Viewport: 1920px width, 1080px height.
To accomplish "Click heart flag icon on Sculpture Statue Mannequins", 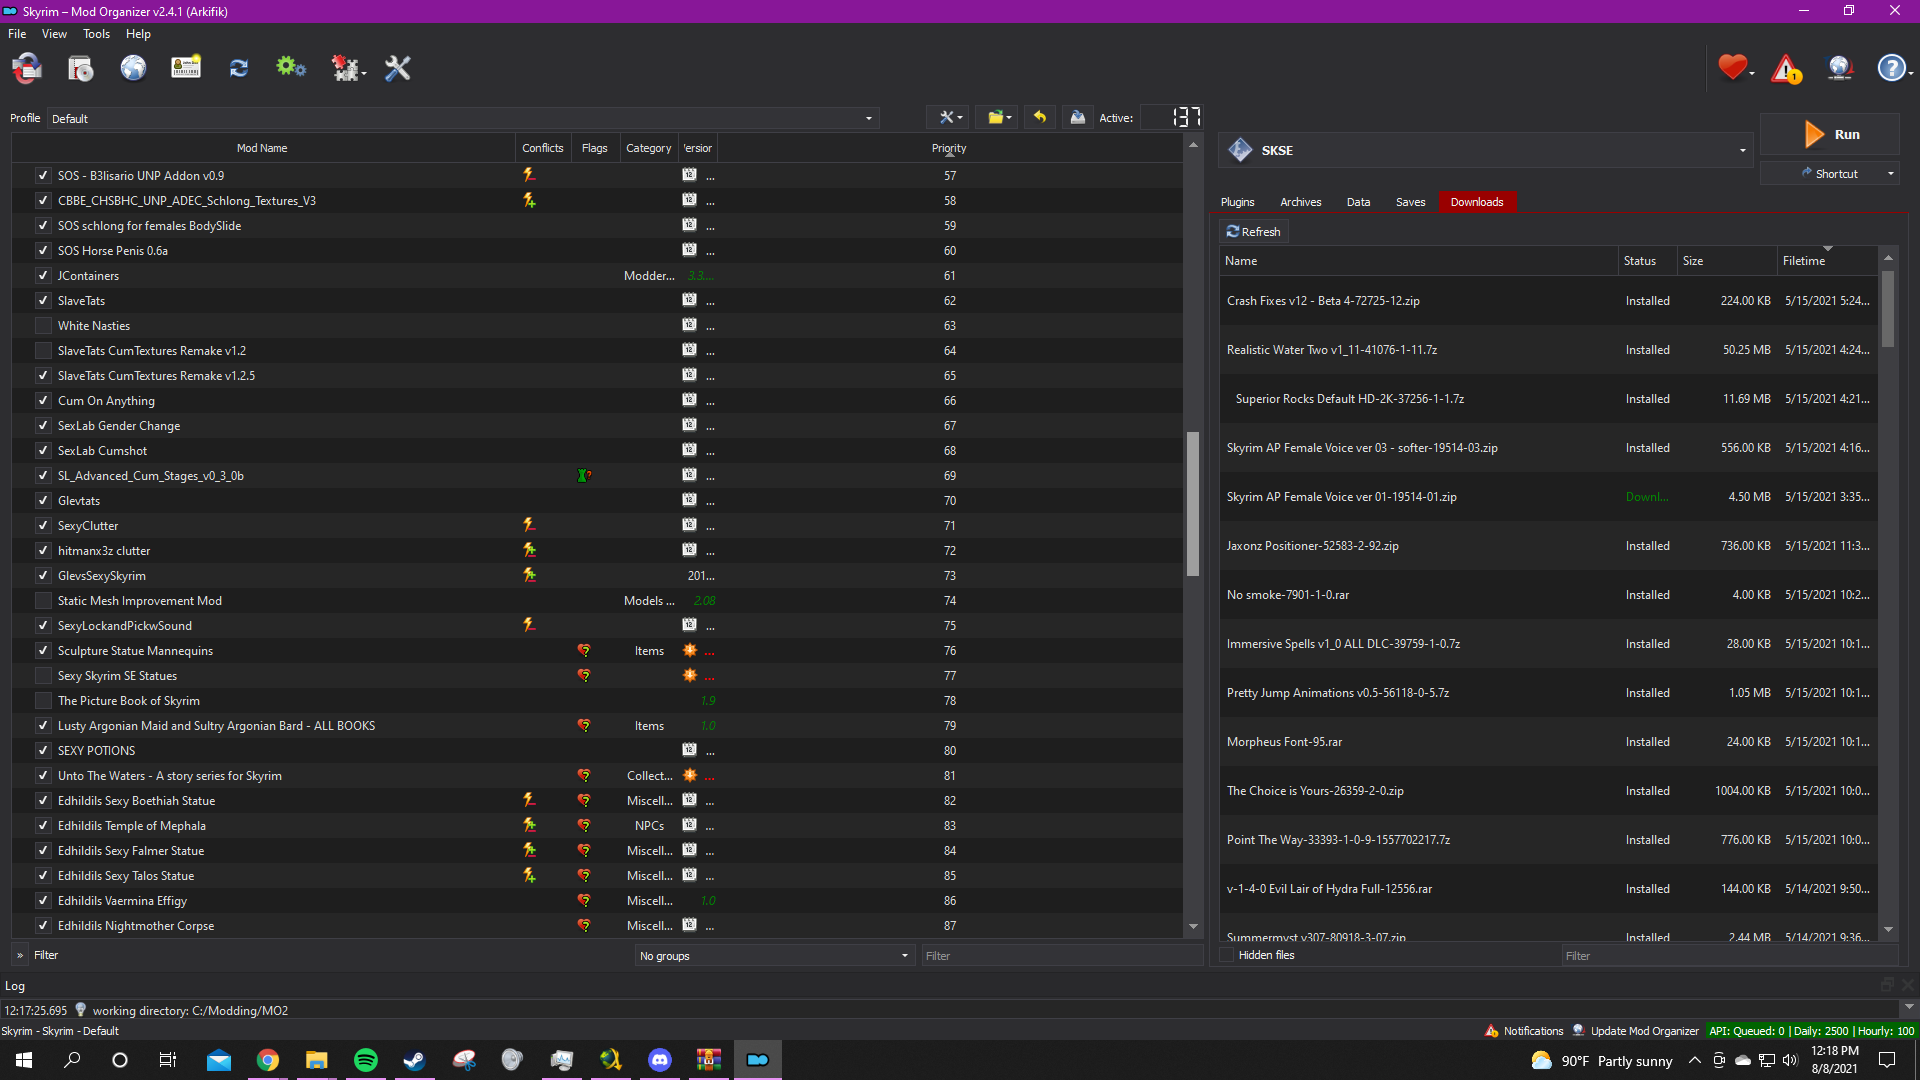I will point(584,651).
